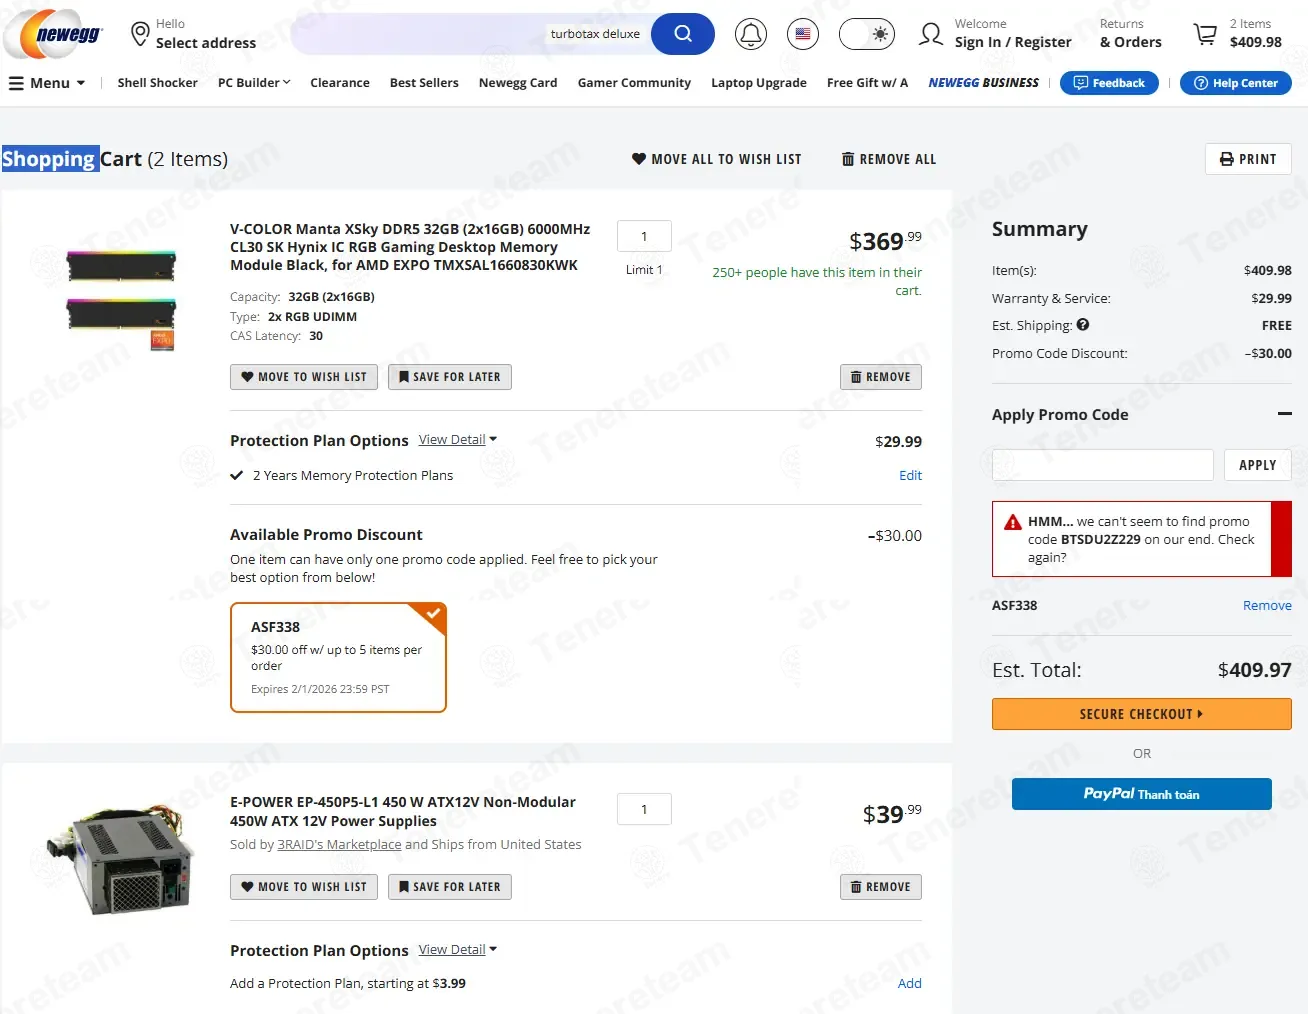Screen dimensions: 1308x1014
Task: Toggle the dark/light mode switch
Action: 866,34
